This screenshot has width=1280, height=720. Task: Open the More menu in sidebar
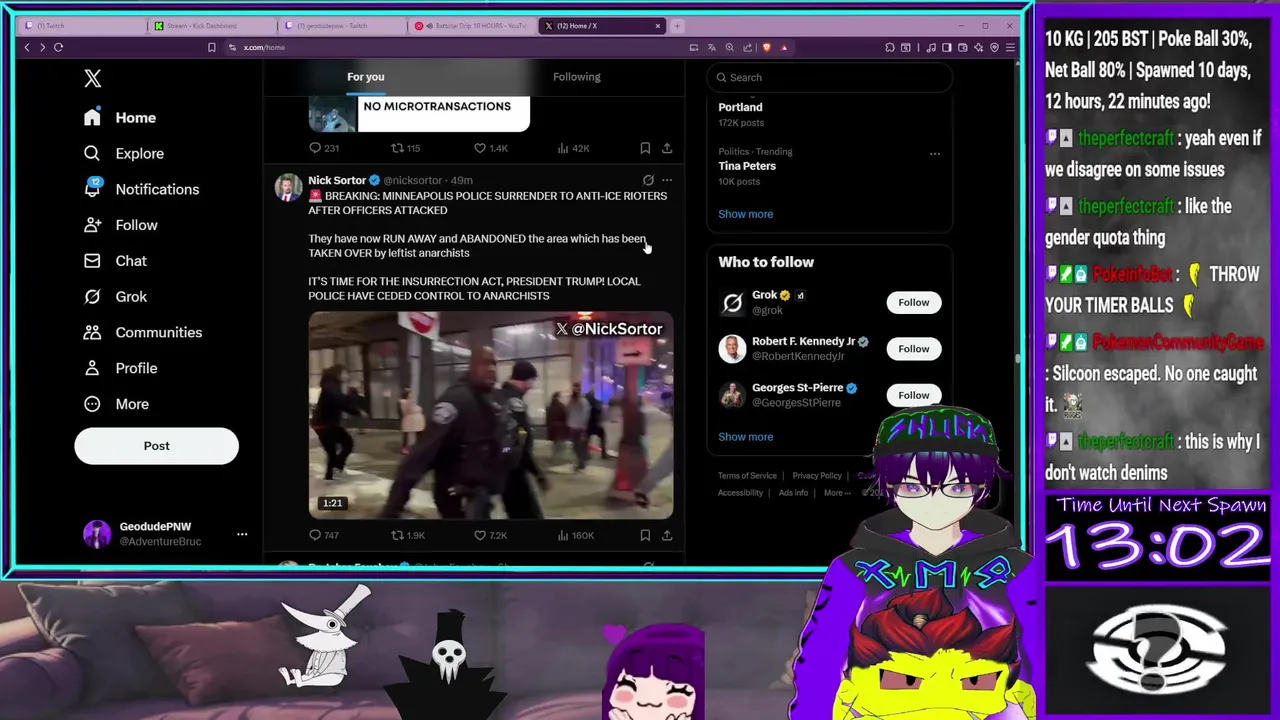coord(116,404)
